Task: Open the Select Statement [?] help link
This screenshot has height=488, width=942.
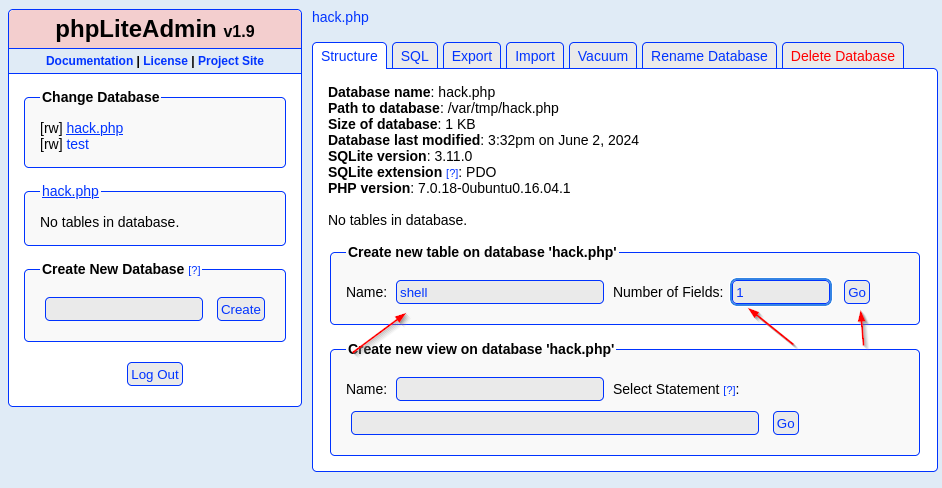Action: tap(729, 390)
